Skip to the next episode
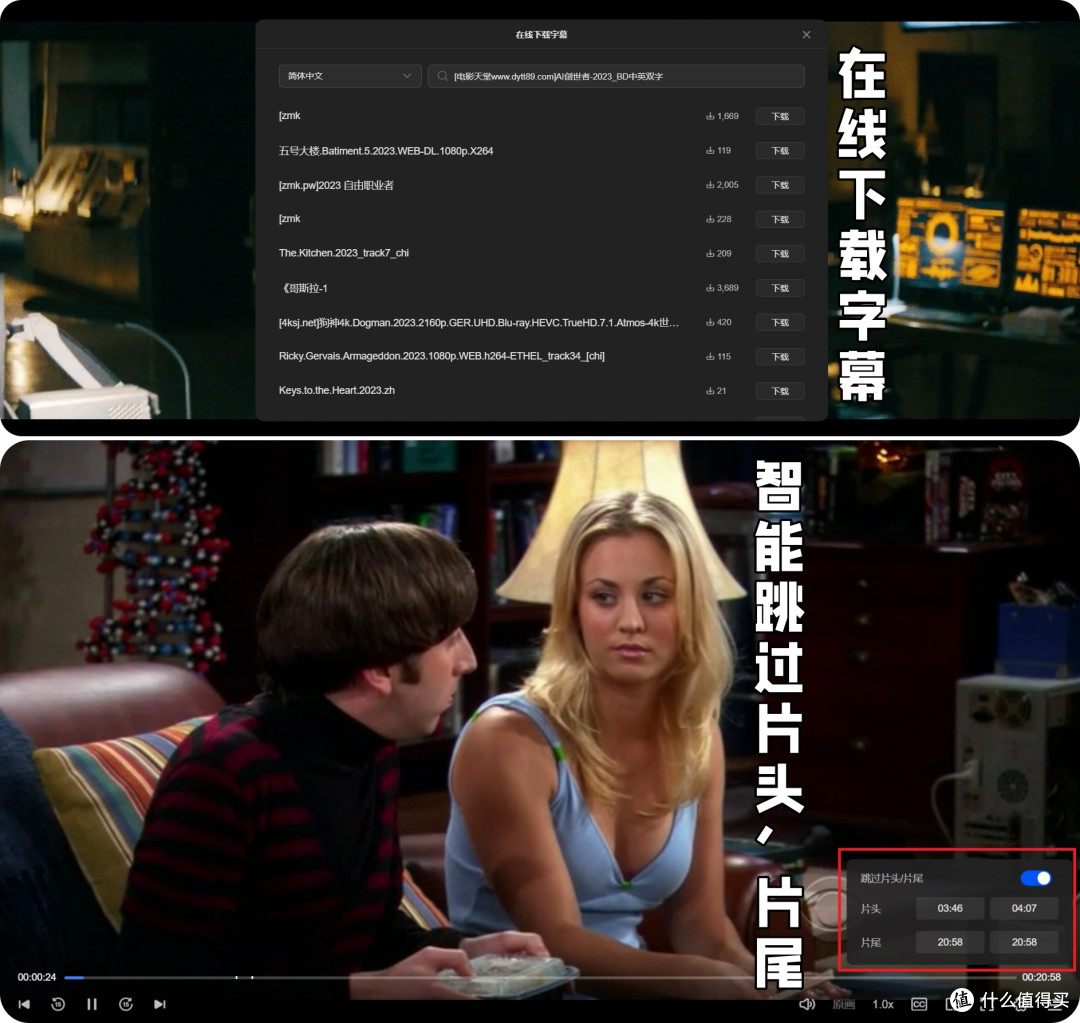 click(x=160, y=1004)
